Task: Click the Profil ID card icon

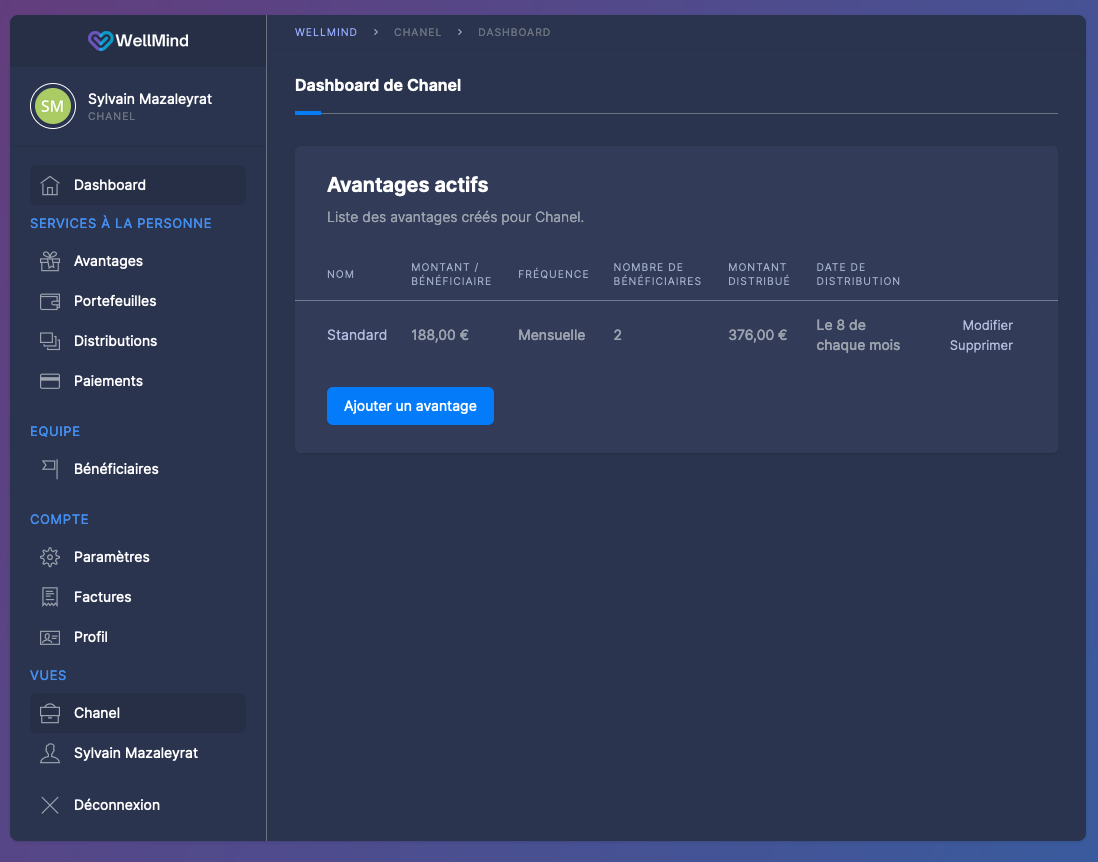Action: (x=50, y=637)
